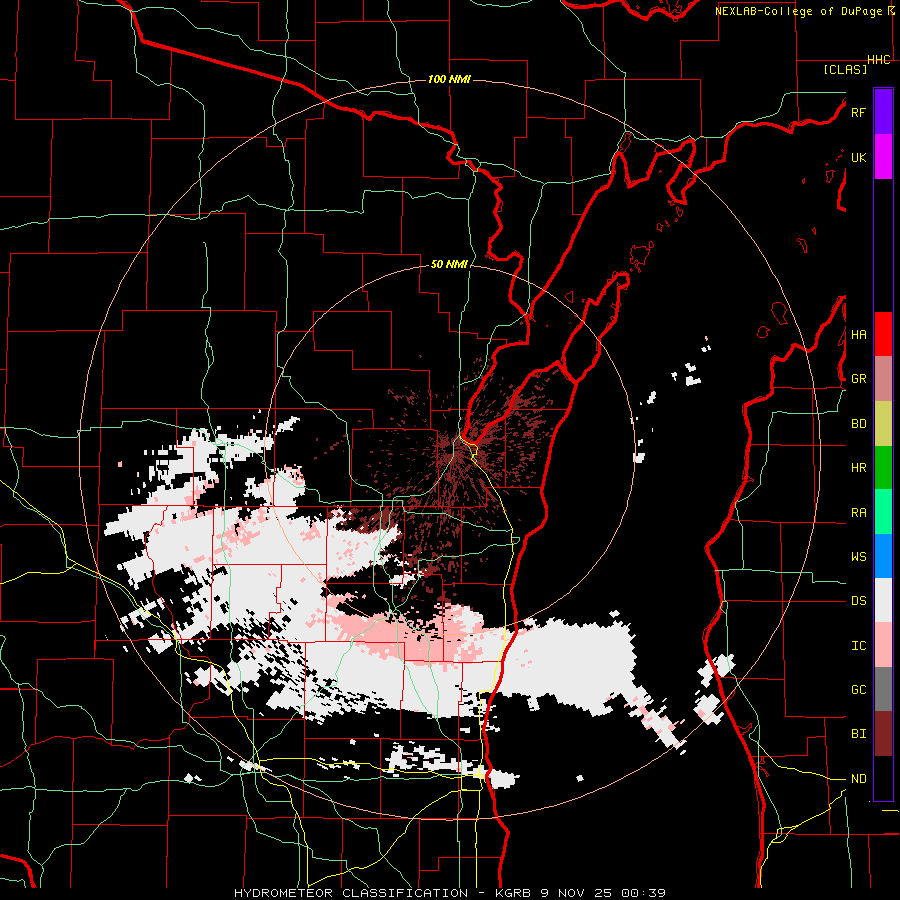Click the ND no data swatch

pos(883,778)
